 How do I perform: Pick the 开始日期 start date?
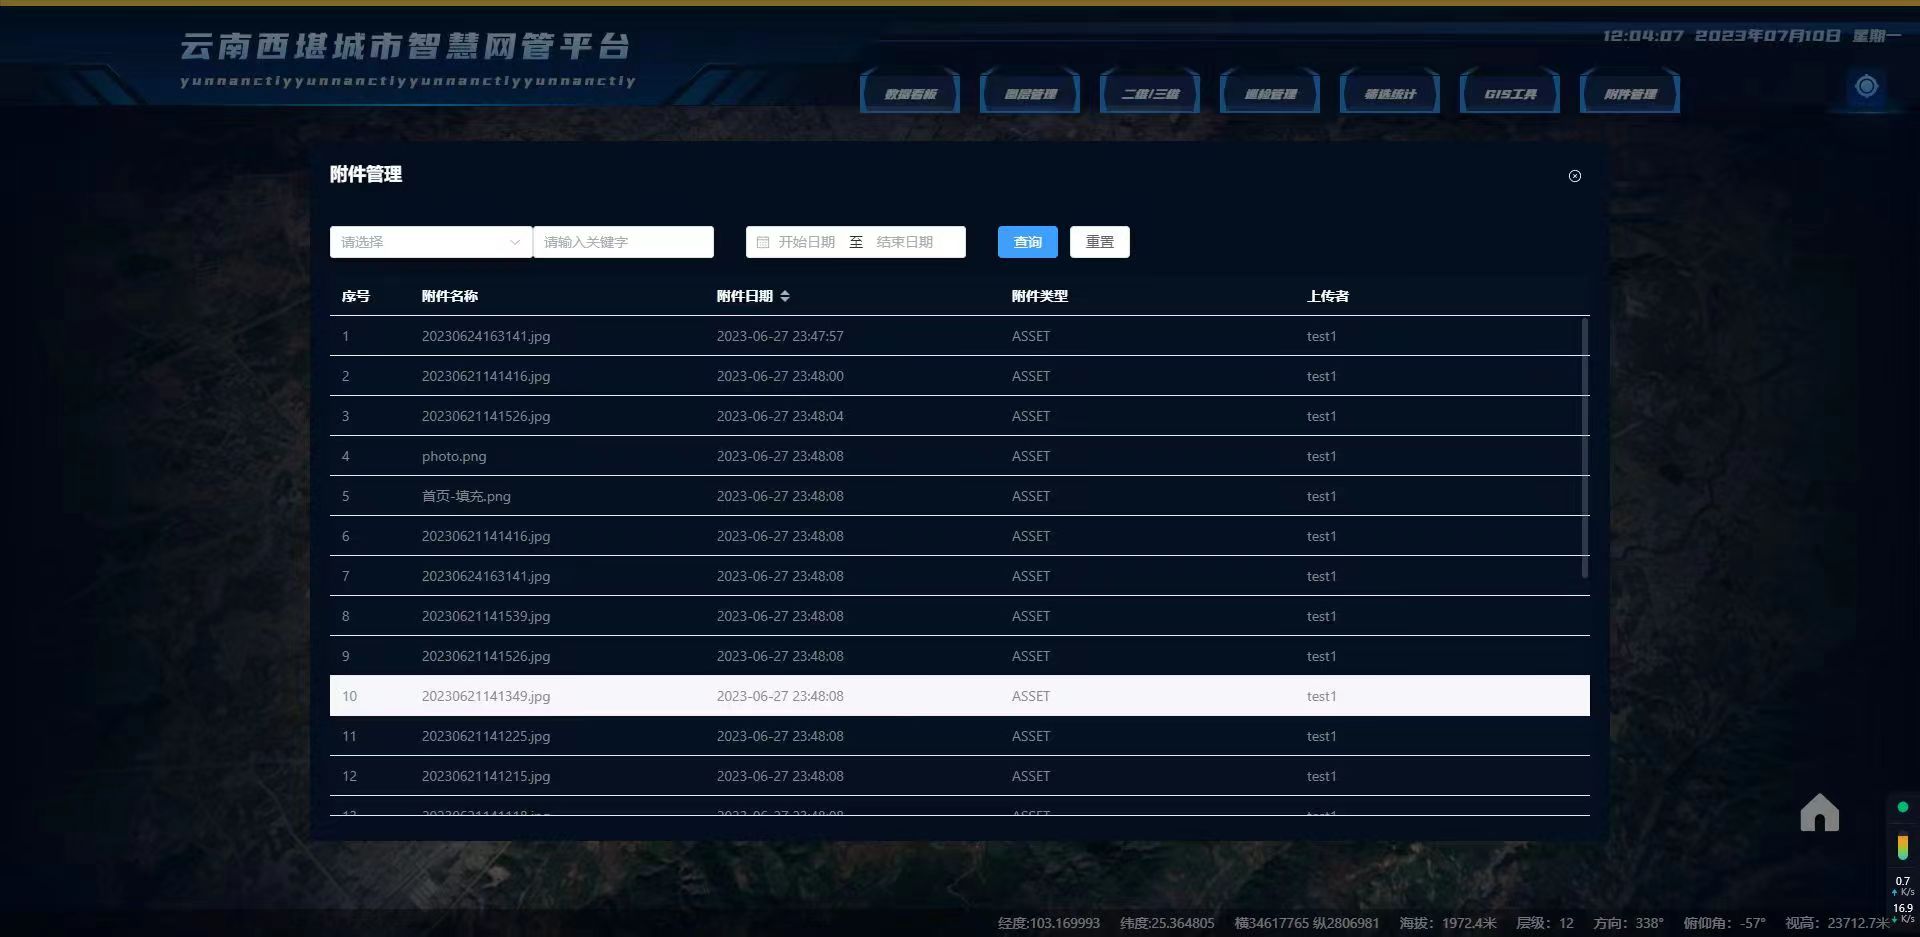point(806,242)
